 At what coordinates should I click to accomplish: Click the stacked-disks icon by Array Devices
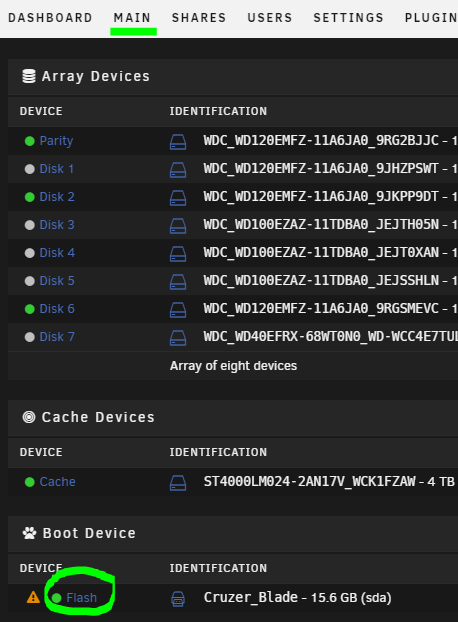click(x=29, y=76)
